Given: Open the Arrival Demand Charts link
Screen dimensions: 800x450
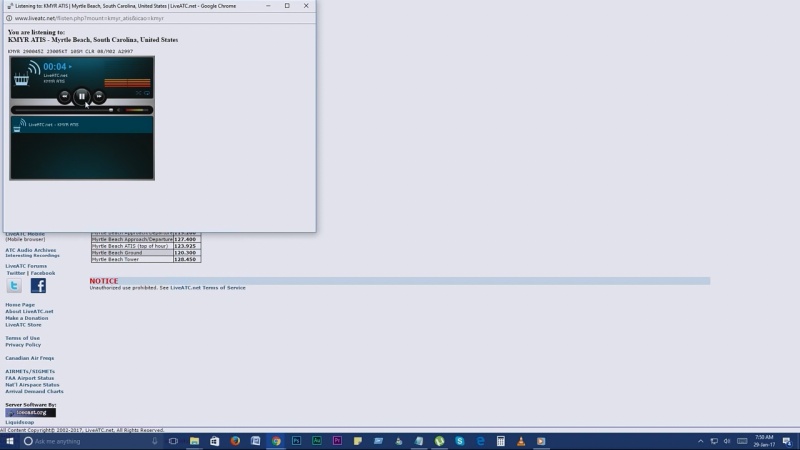Looking at the screenshot, I should [x=34, y=391].
